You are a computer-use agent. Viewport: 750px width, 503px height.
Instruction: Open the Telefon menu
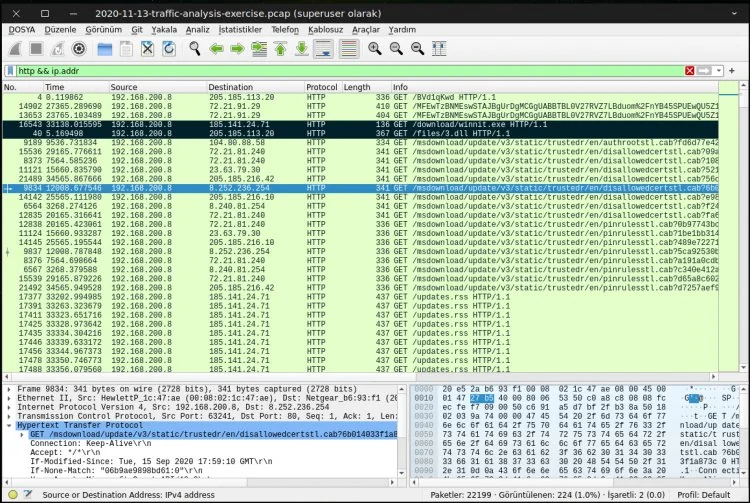pyautogui.click(x=285, y=30)
